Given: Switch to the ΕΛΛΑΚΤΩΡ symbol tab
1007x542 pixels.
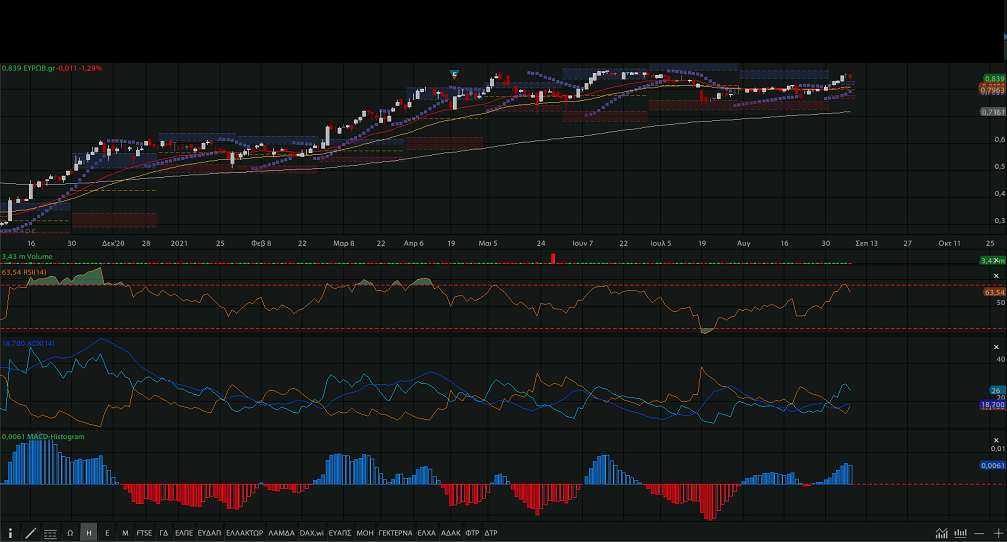Looking at the screenshot, I should point(244,533).
